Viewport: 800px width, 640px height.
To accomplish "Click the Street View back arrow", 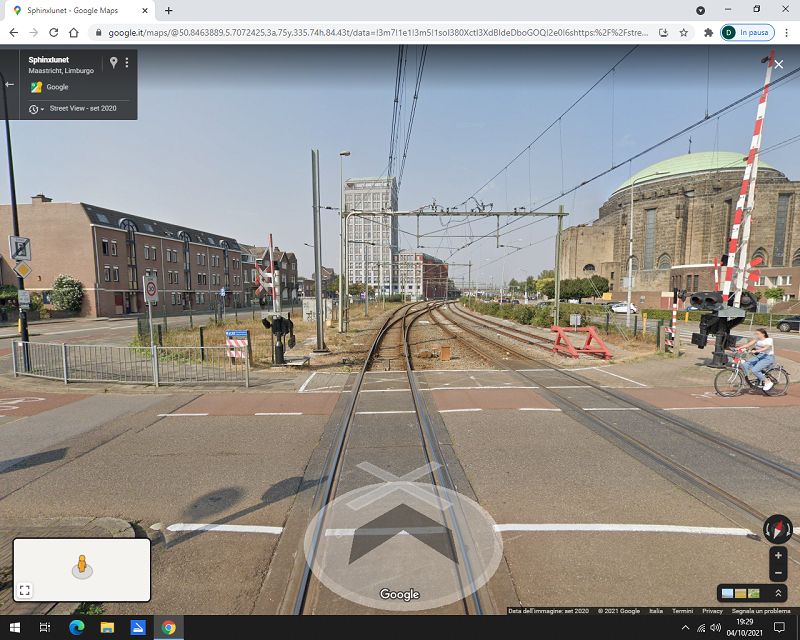I will [x=9, y=85].
